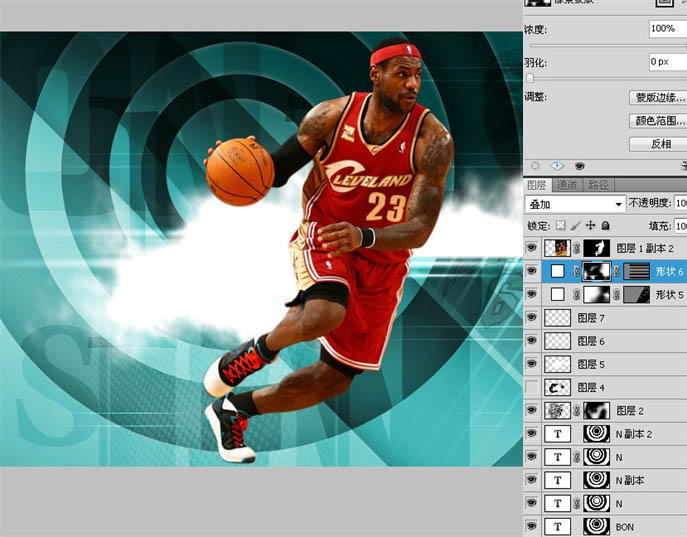Click the lock all padlock icon
The width and height of the screenshot is (687, 537).
pyautogui.click(x=606, y=226)
